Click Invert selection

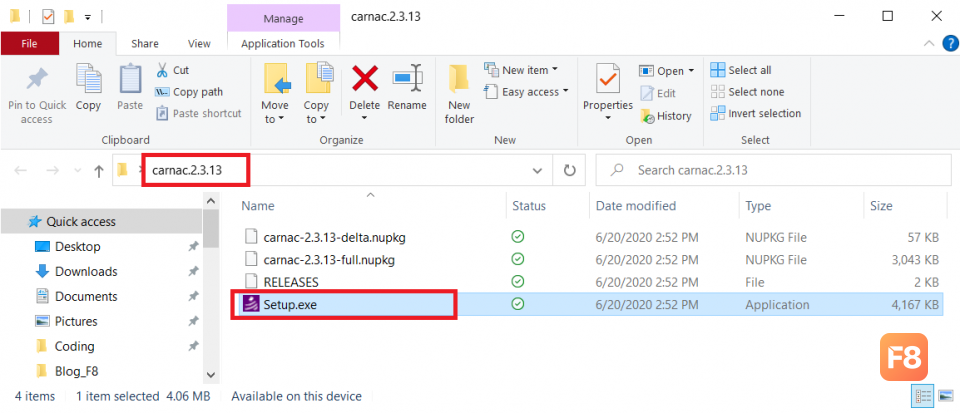coord(756,113)
